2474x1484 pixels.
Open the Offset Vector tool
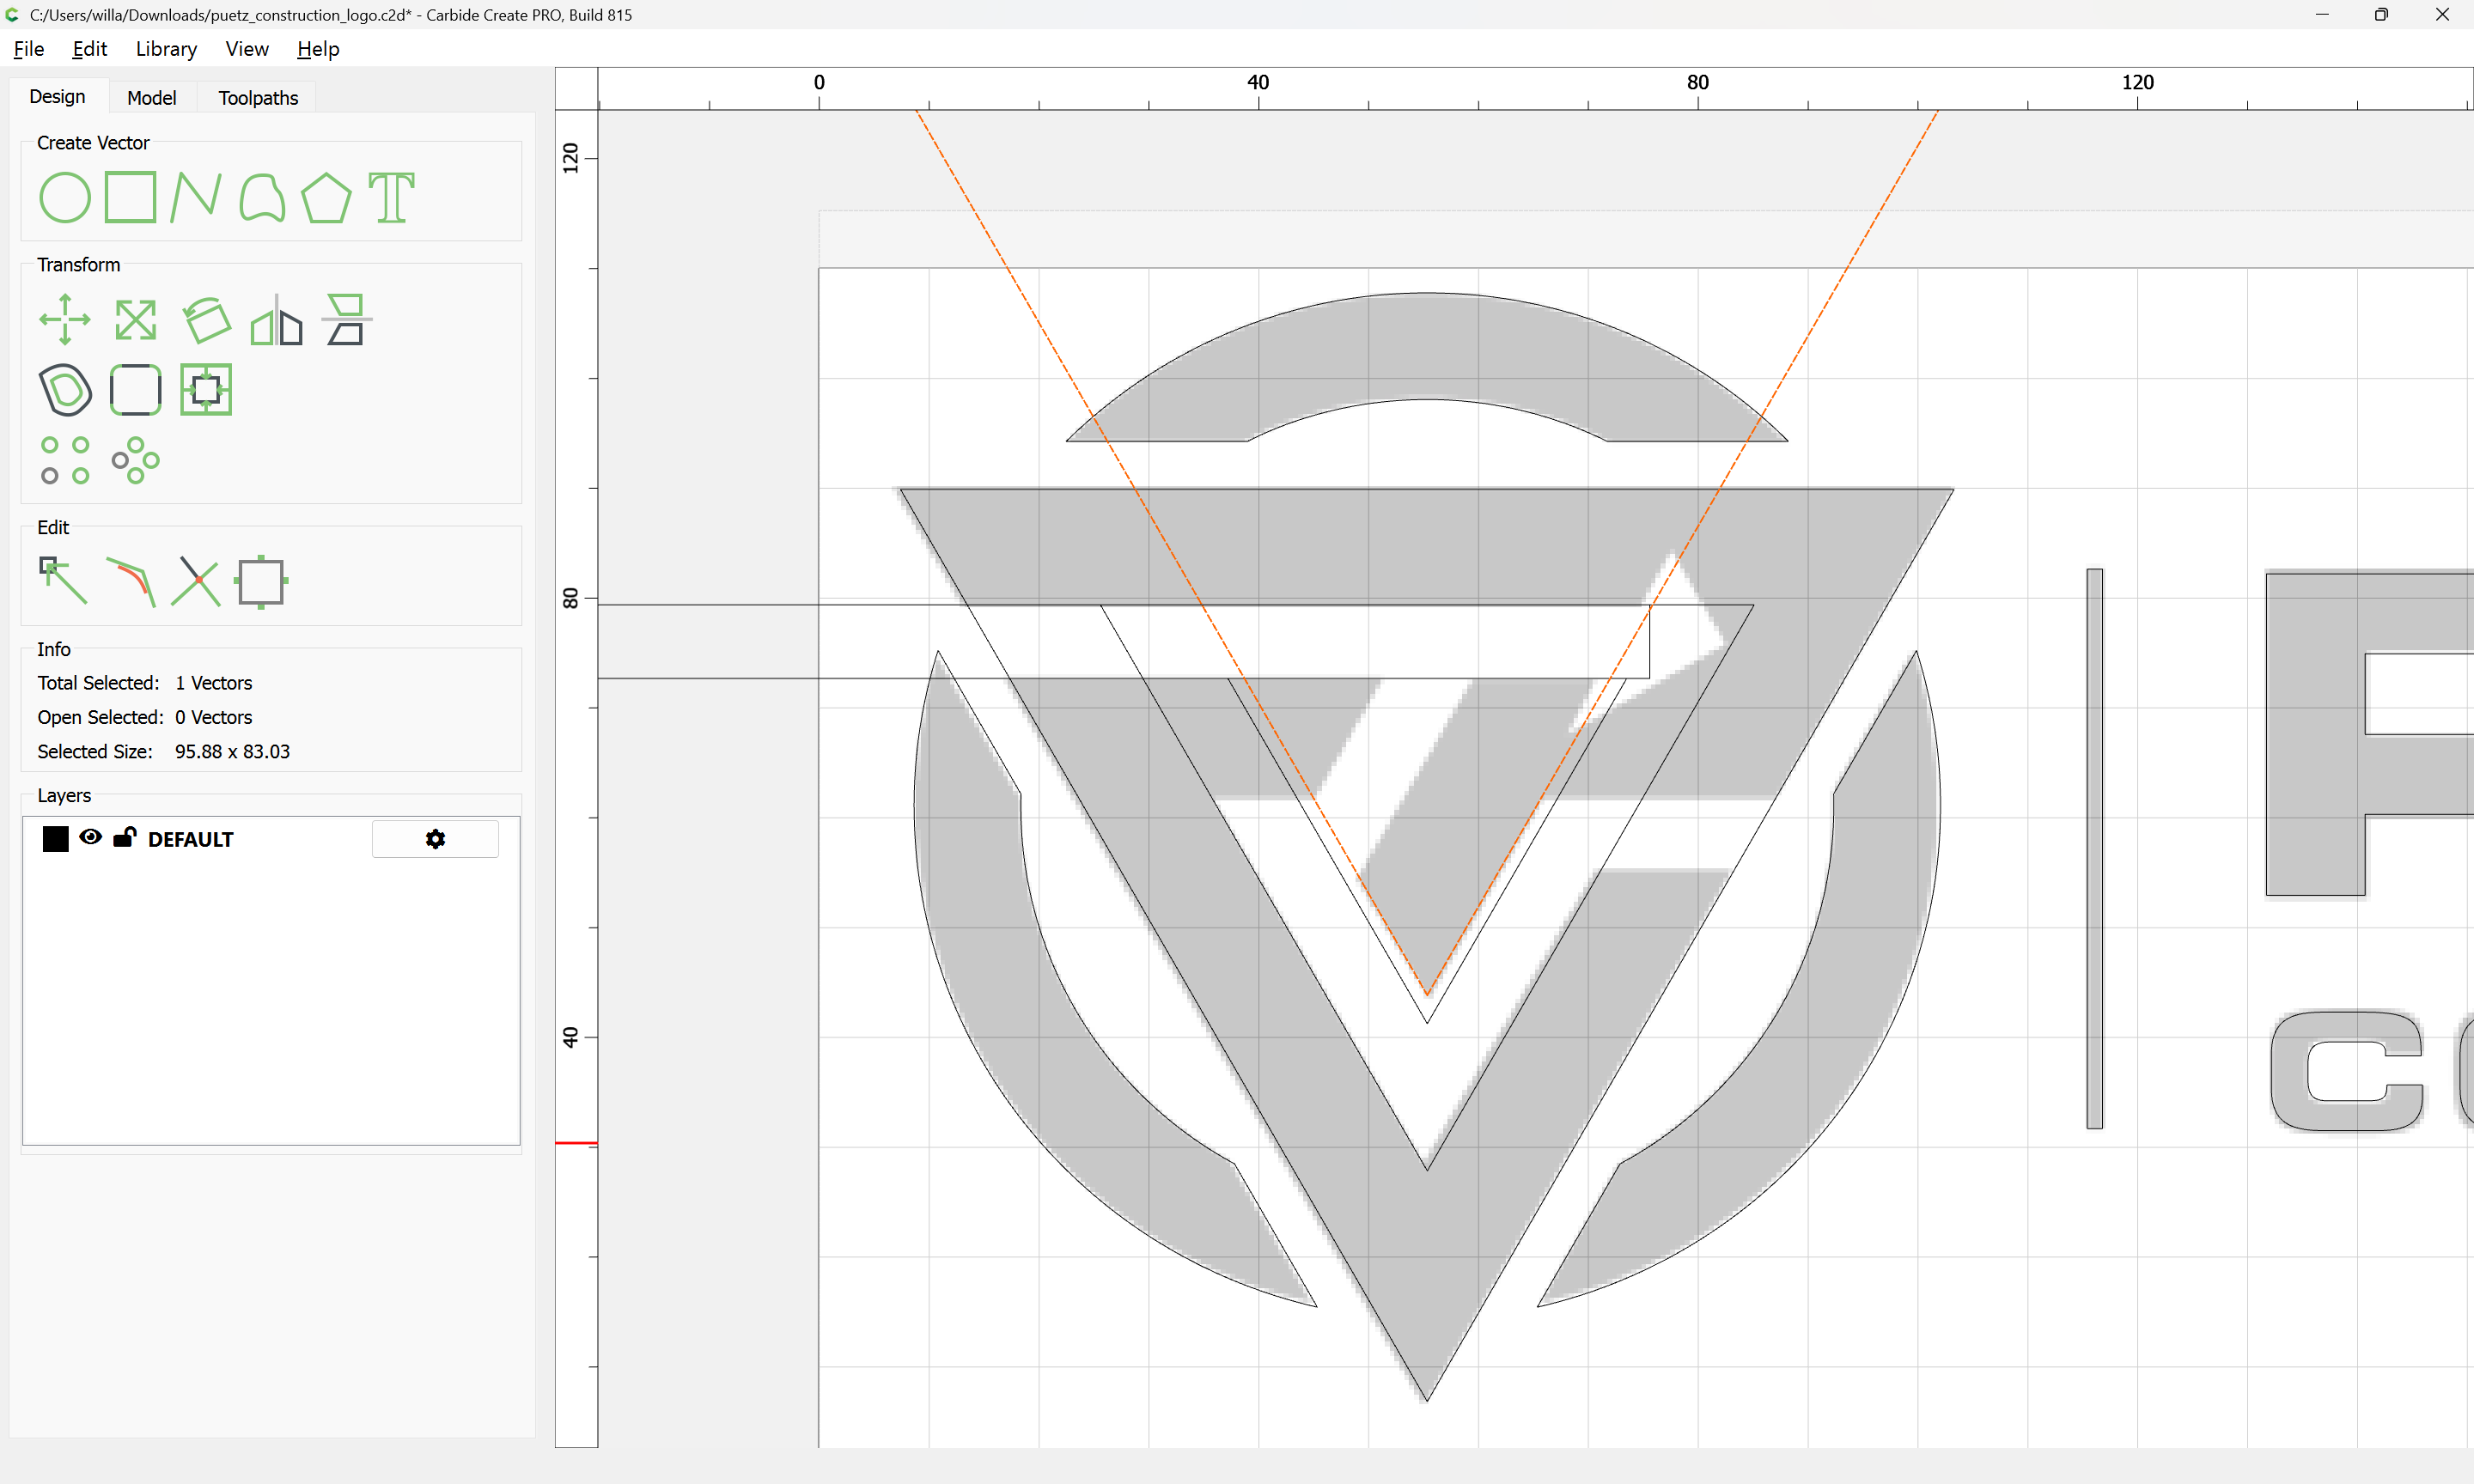[x=65, y=390]
